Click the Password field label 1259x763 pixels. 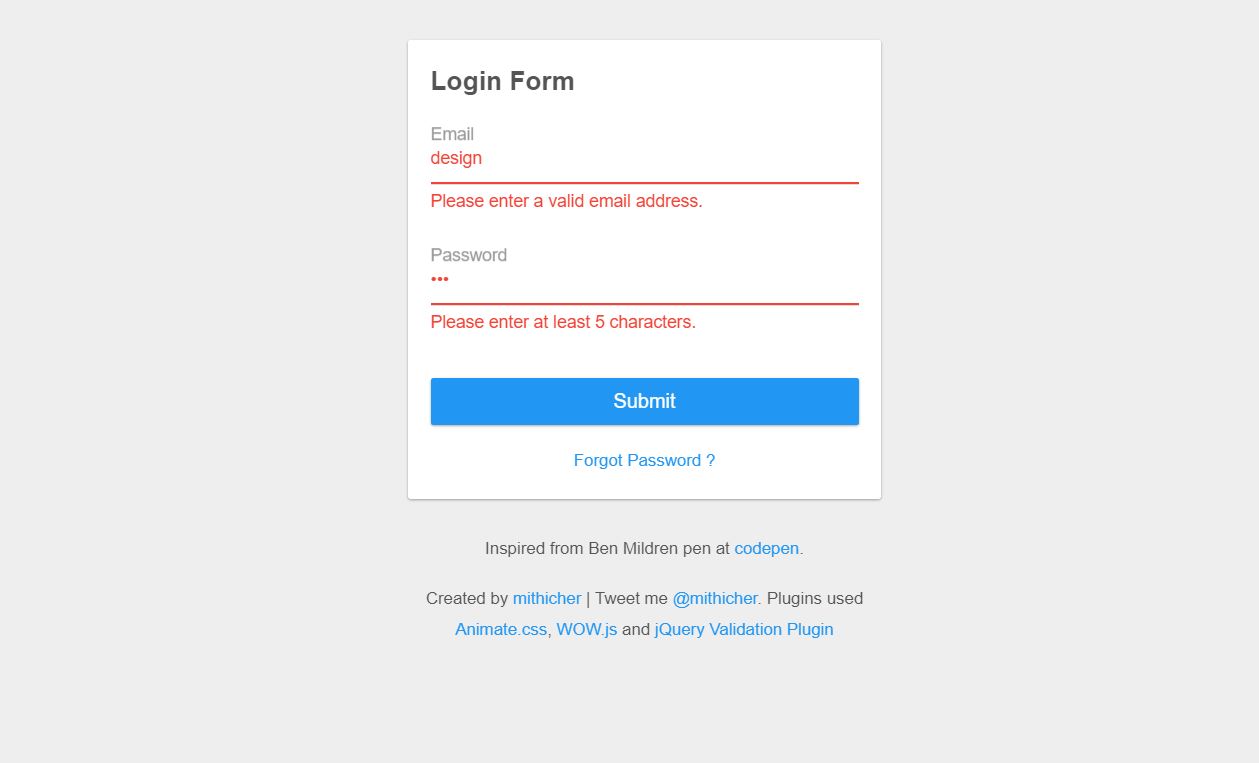pos(468,255)
